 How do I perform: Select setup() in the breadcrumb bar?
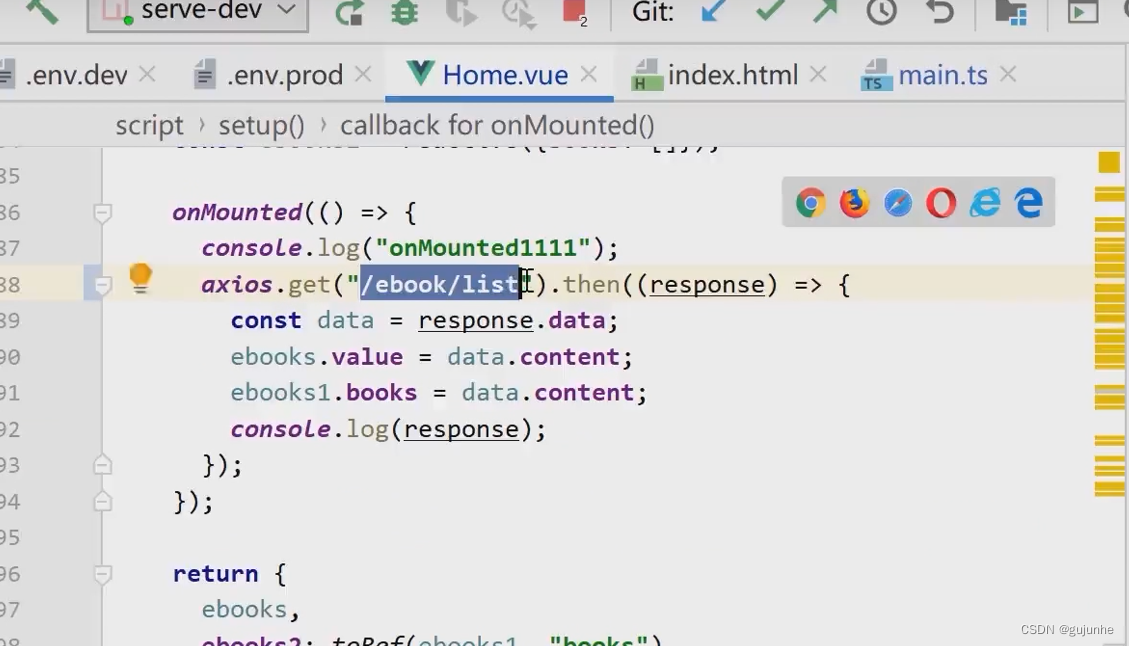point(261,125)
